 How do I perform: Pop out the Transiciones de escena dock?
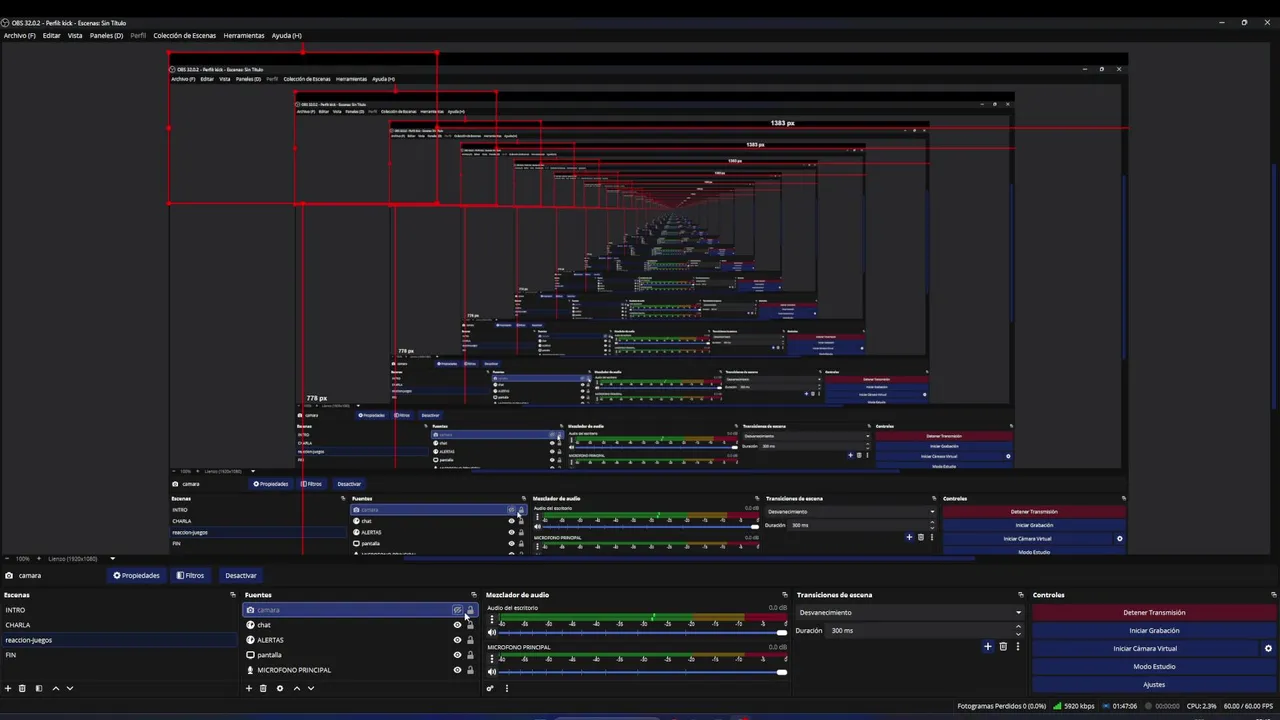pyautogui.click(x=1021, y=595)
